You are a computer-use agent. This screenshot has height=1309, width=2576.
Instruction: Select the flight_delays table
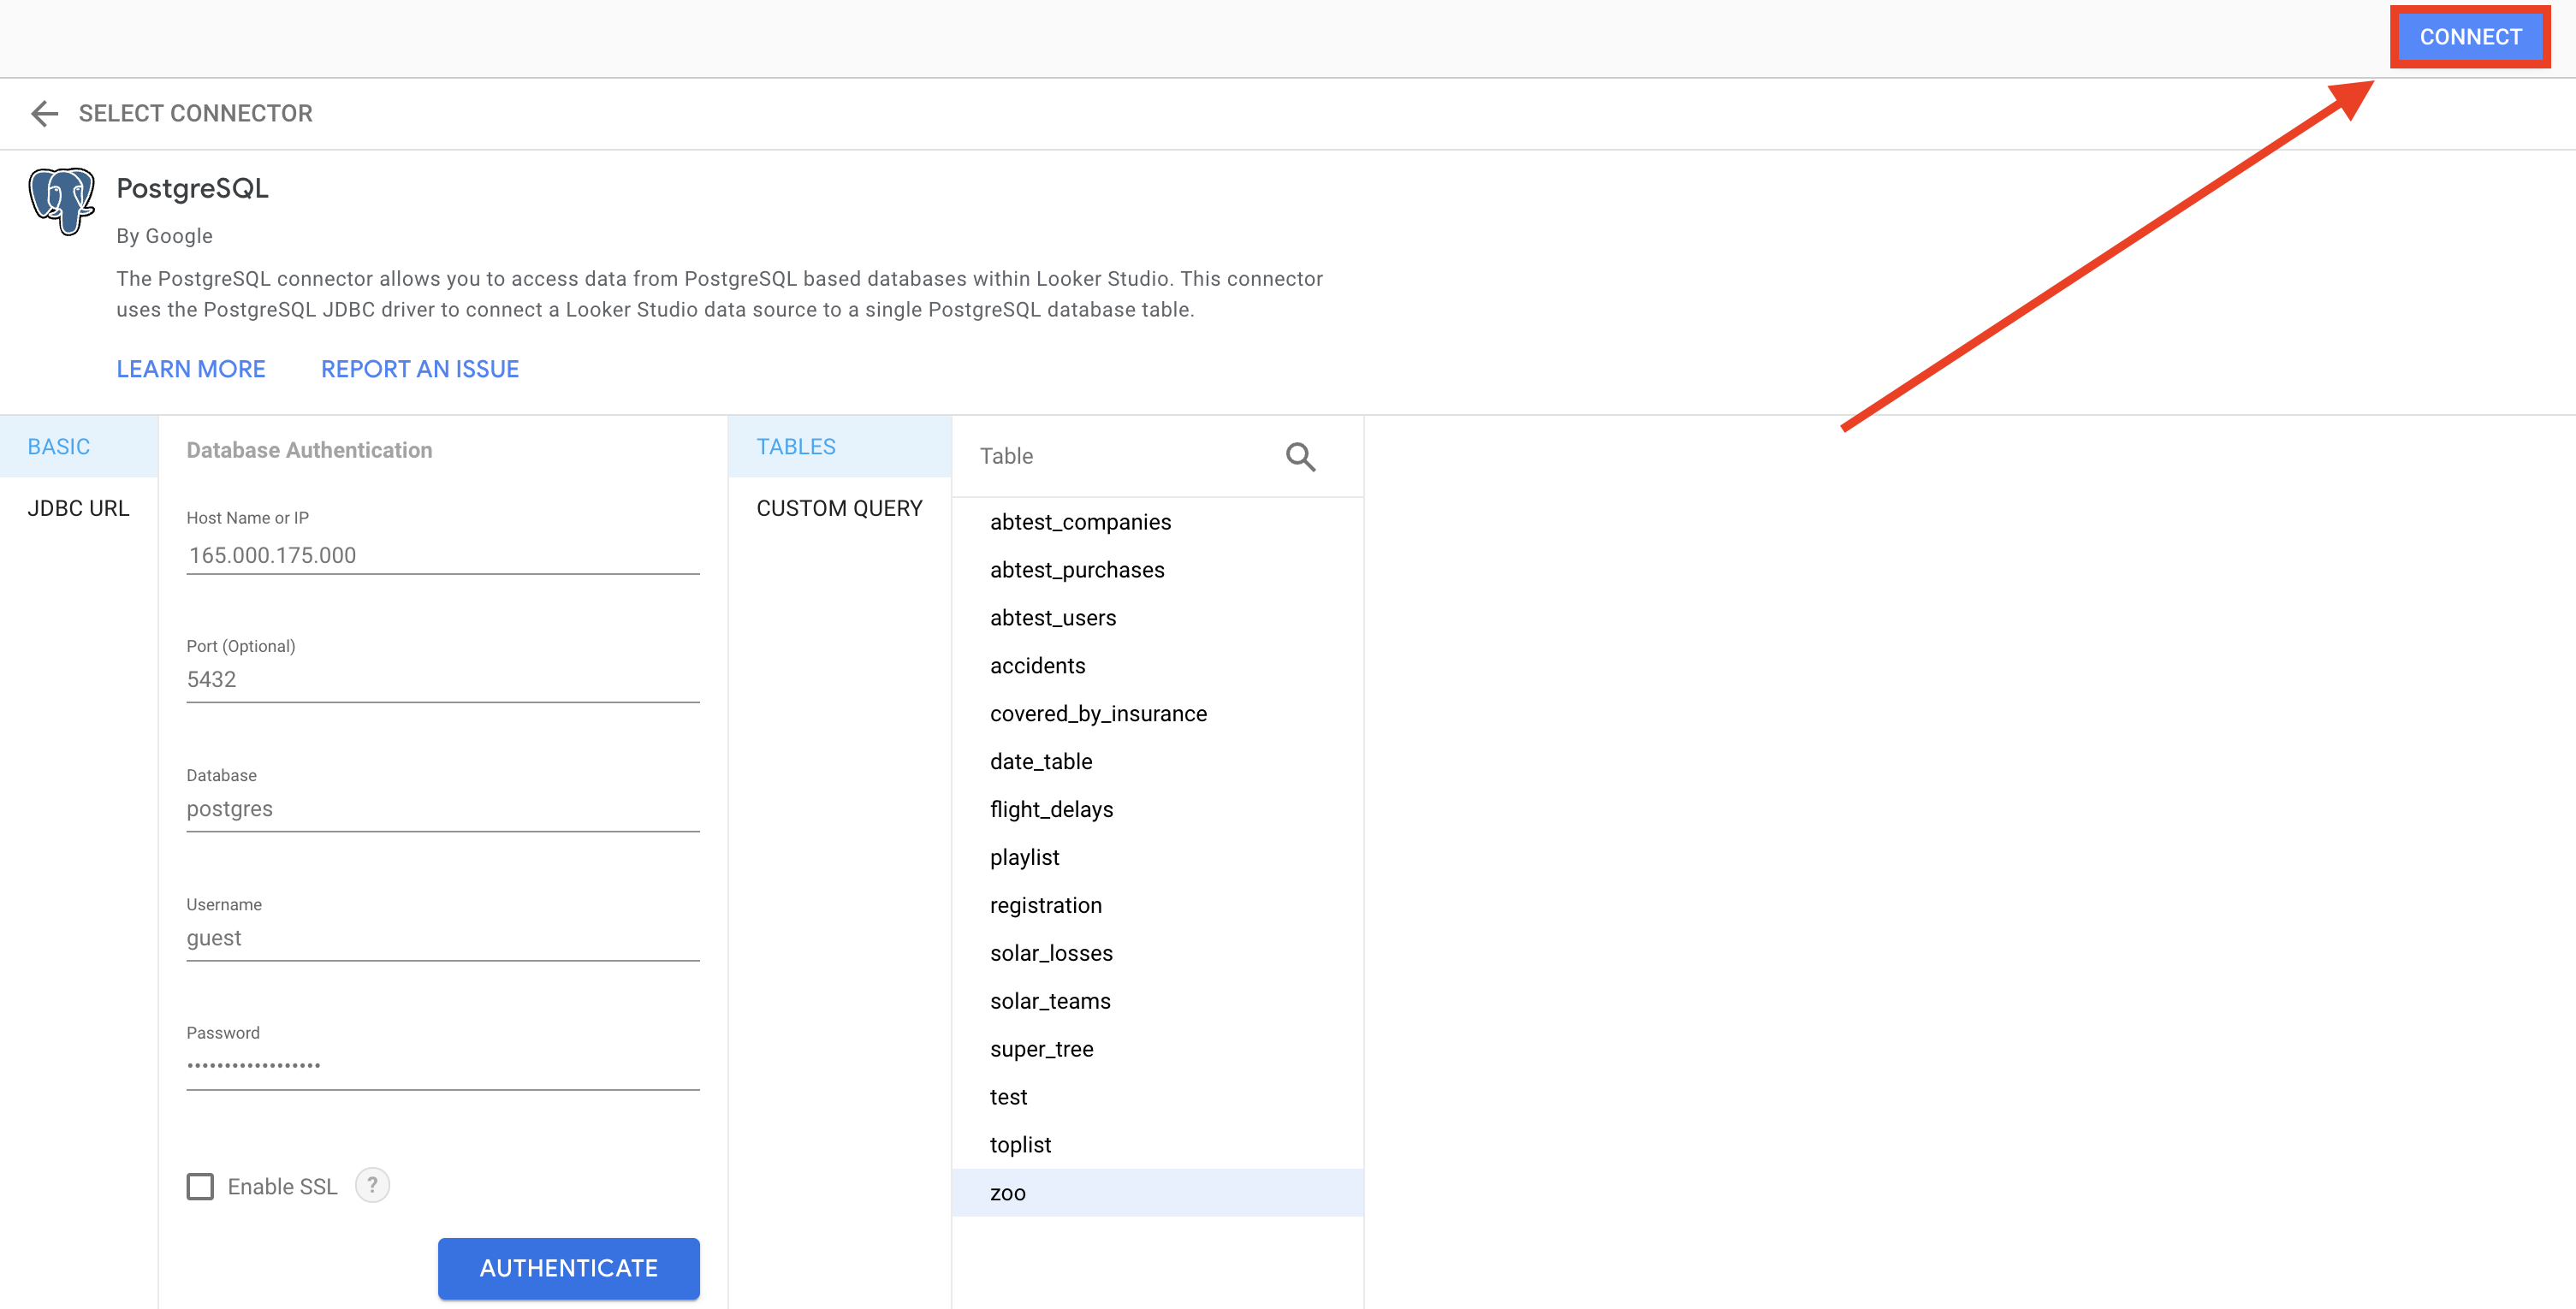(1051, 809)
